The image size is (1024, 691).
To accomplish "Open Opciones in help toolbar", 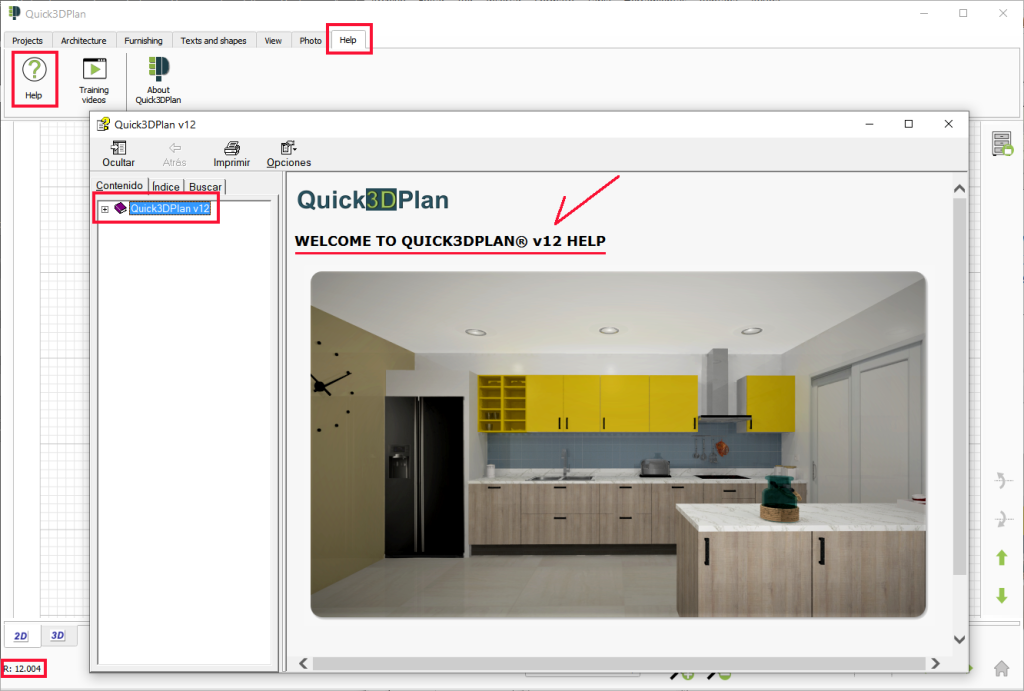I will click(x=289, y=154).
